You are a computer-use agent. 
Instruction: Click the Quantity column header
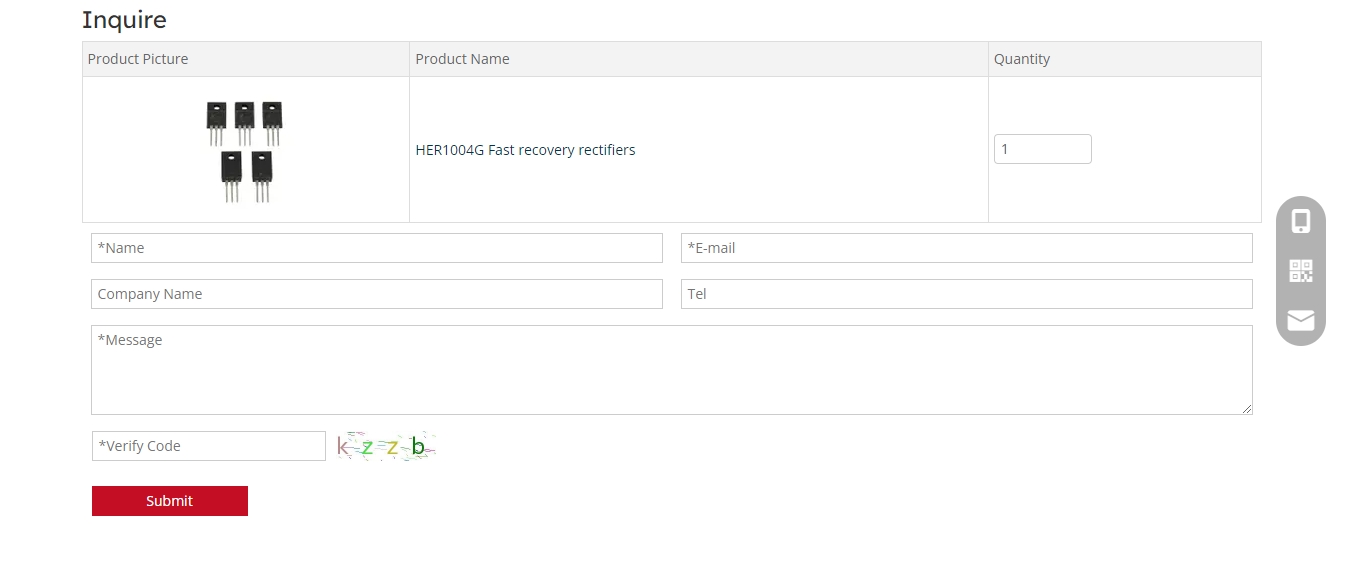tap(1021, 59)
